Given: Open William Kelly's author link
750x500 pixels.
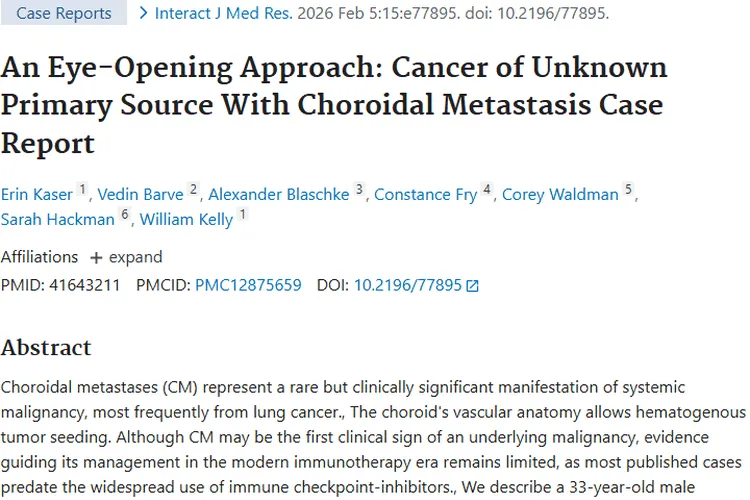Looking at the screenshot, I should click(187, 219).
